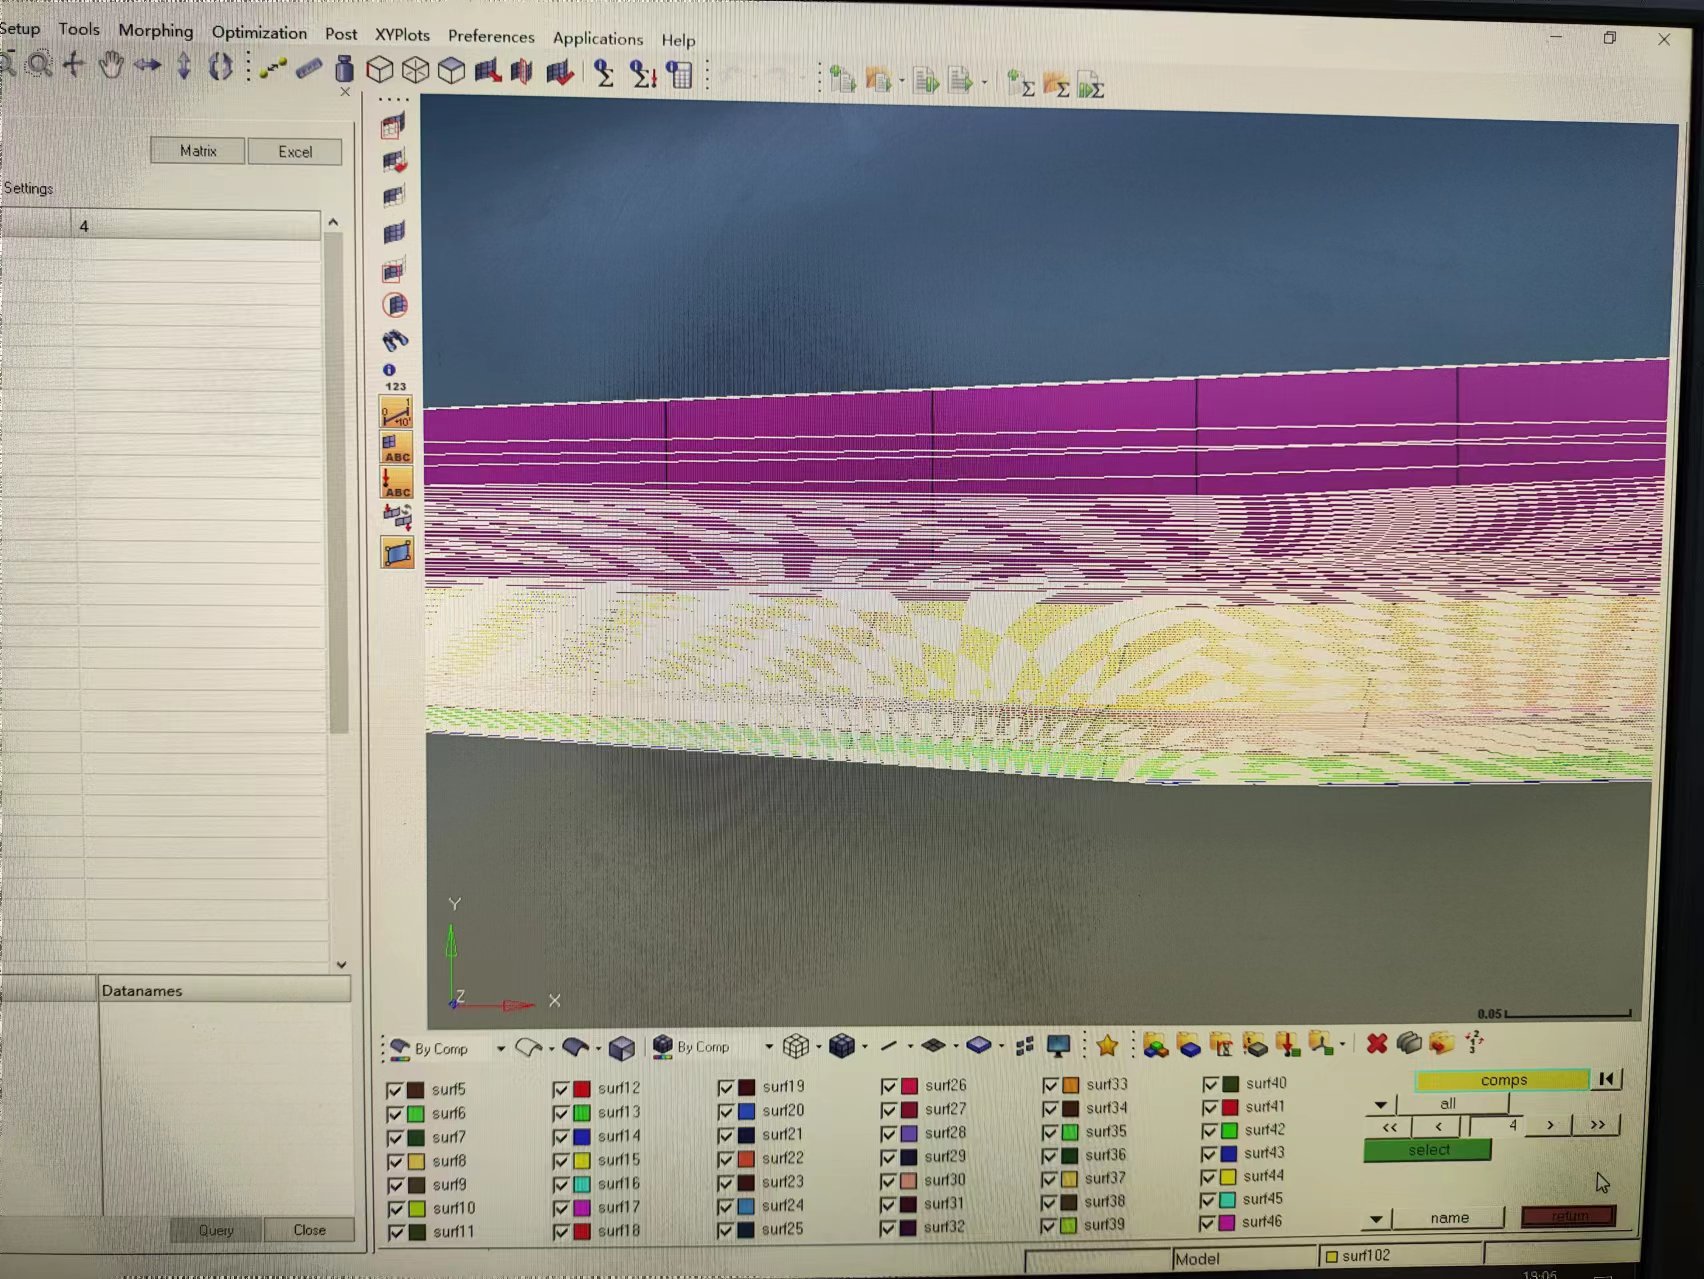This screenshot has height=1279, width=1704.
Task: Open the left By Comp geometry color dropdown
Action: click(x=500, y=1049)
